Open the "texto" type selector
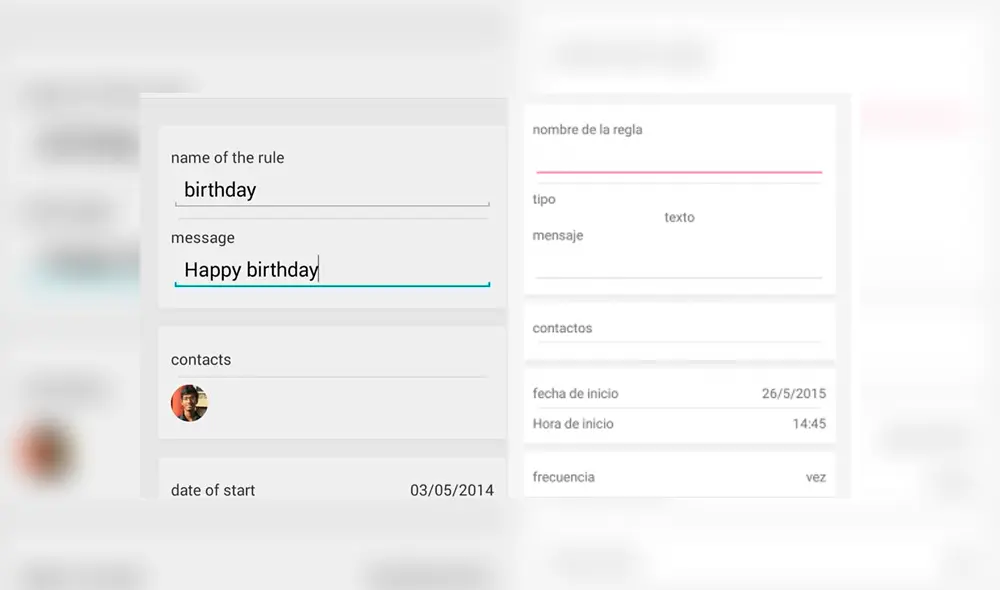This screenshot has width=1000, height=590. (679, 217)
